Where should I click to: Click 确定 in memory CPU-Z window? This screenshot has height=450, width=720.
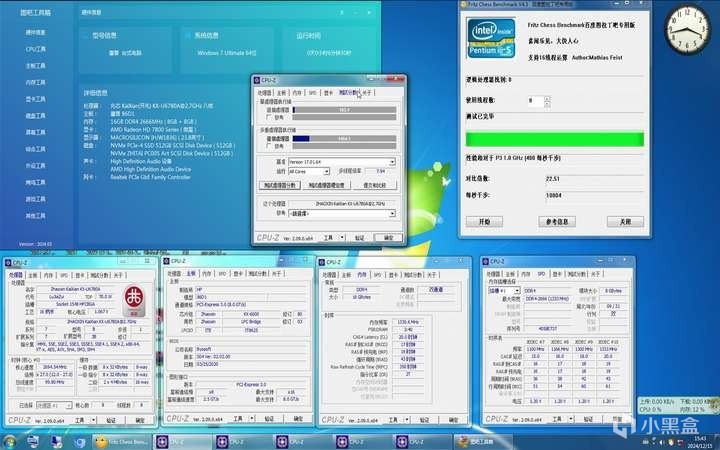pyautogui.click(x=453, y=420)
